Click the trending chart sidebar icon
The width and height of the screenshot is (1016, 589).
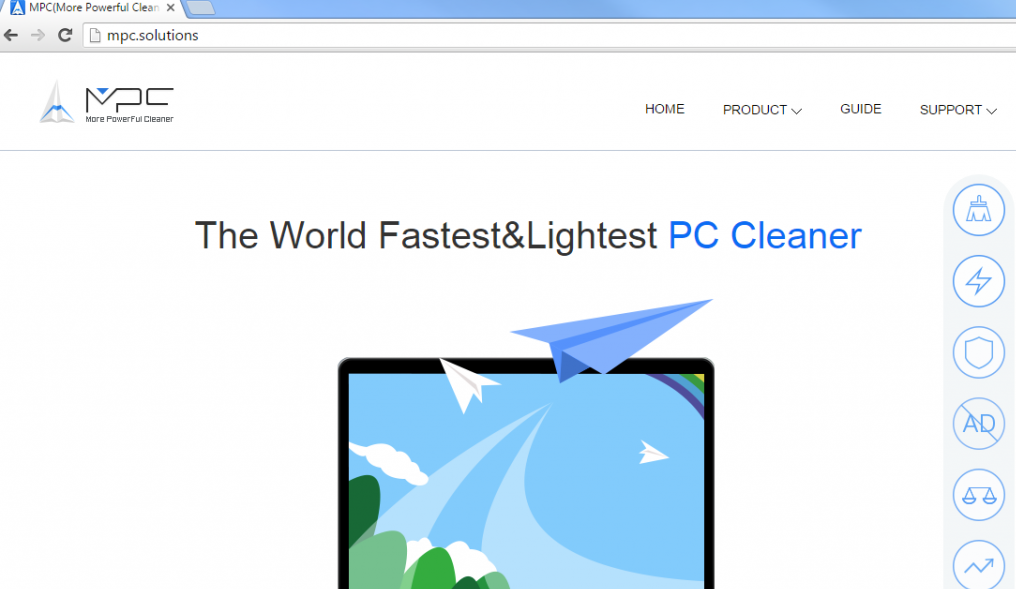[978, 565]
